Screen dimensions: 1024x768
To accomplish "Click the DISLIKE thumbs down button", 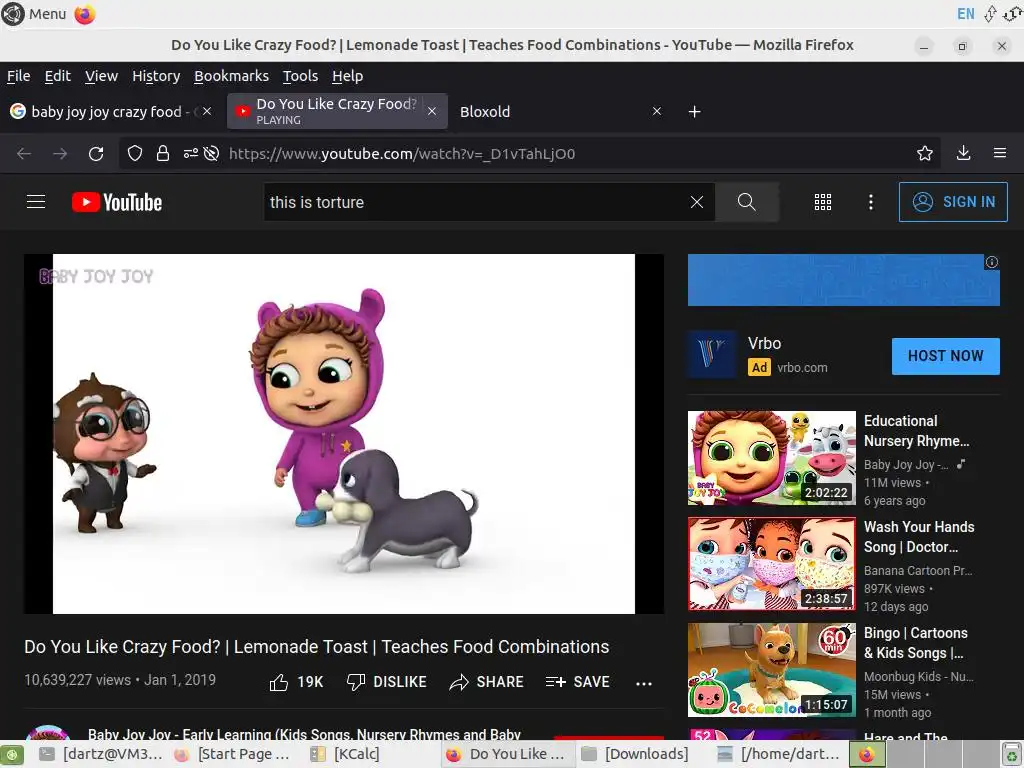I will pos(387,682).
